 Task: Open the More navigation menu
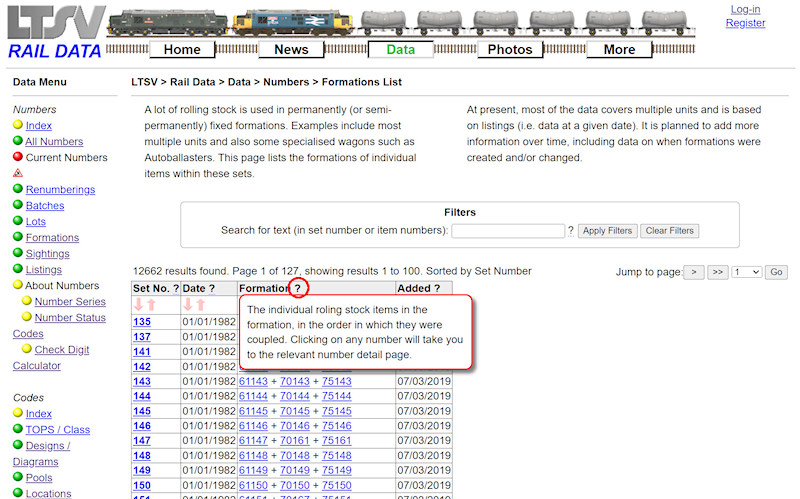point(619,49)
